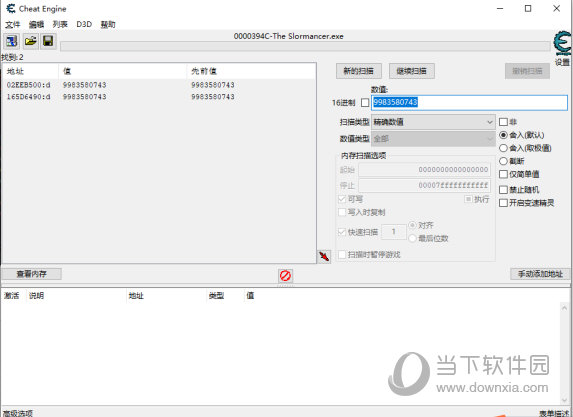573x417 pixels.
Task: Click the 手动添加地址 button
Action: click(540, 274)
